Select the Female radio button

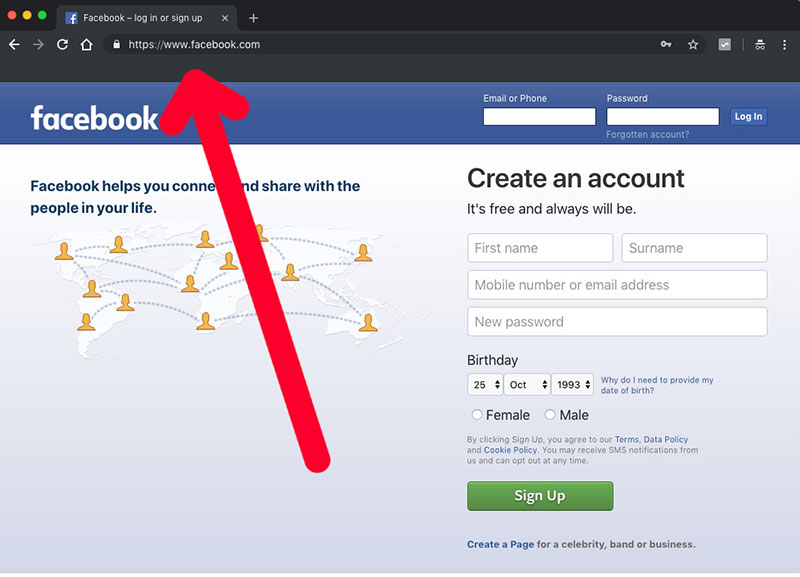tap(477, 415)
